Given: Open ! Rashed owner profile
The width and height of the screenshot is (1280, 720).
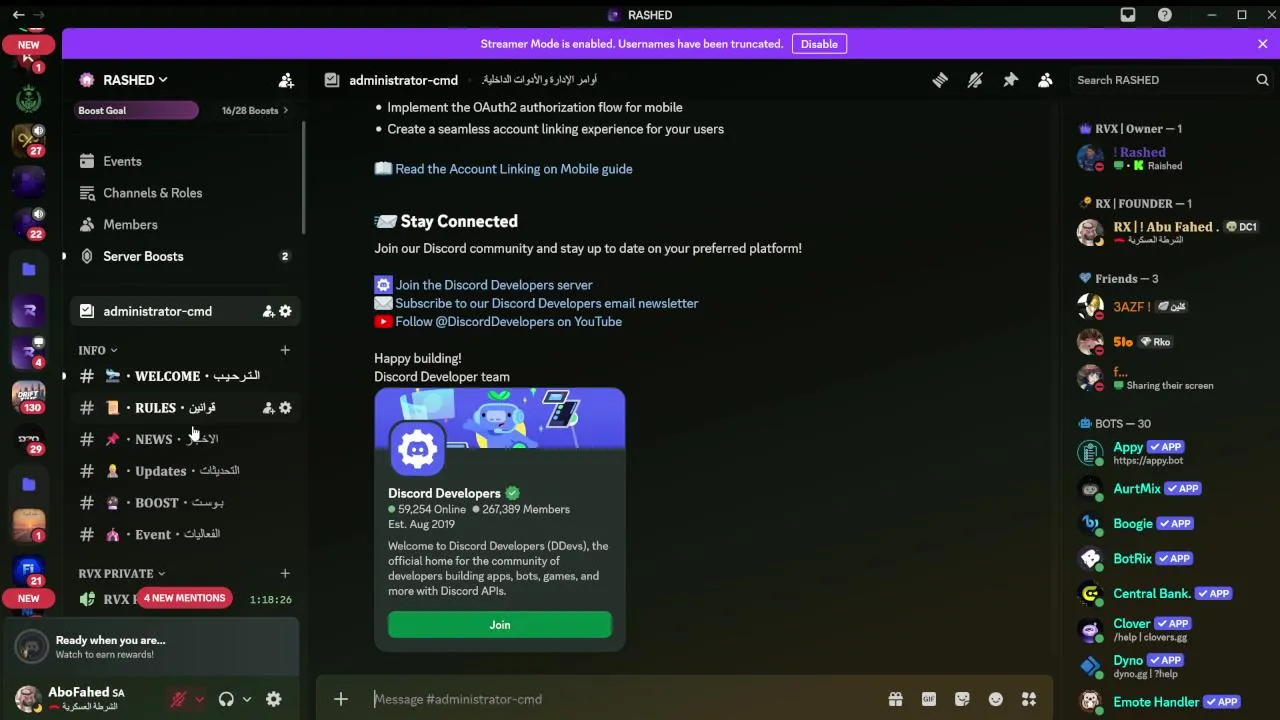Looking at the screenshot, I should point(1168,158).
